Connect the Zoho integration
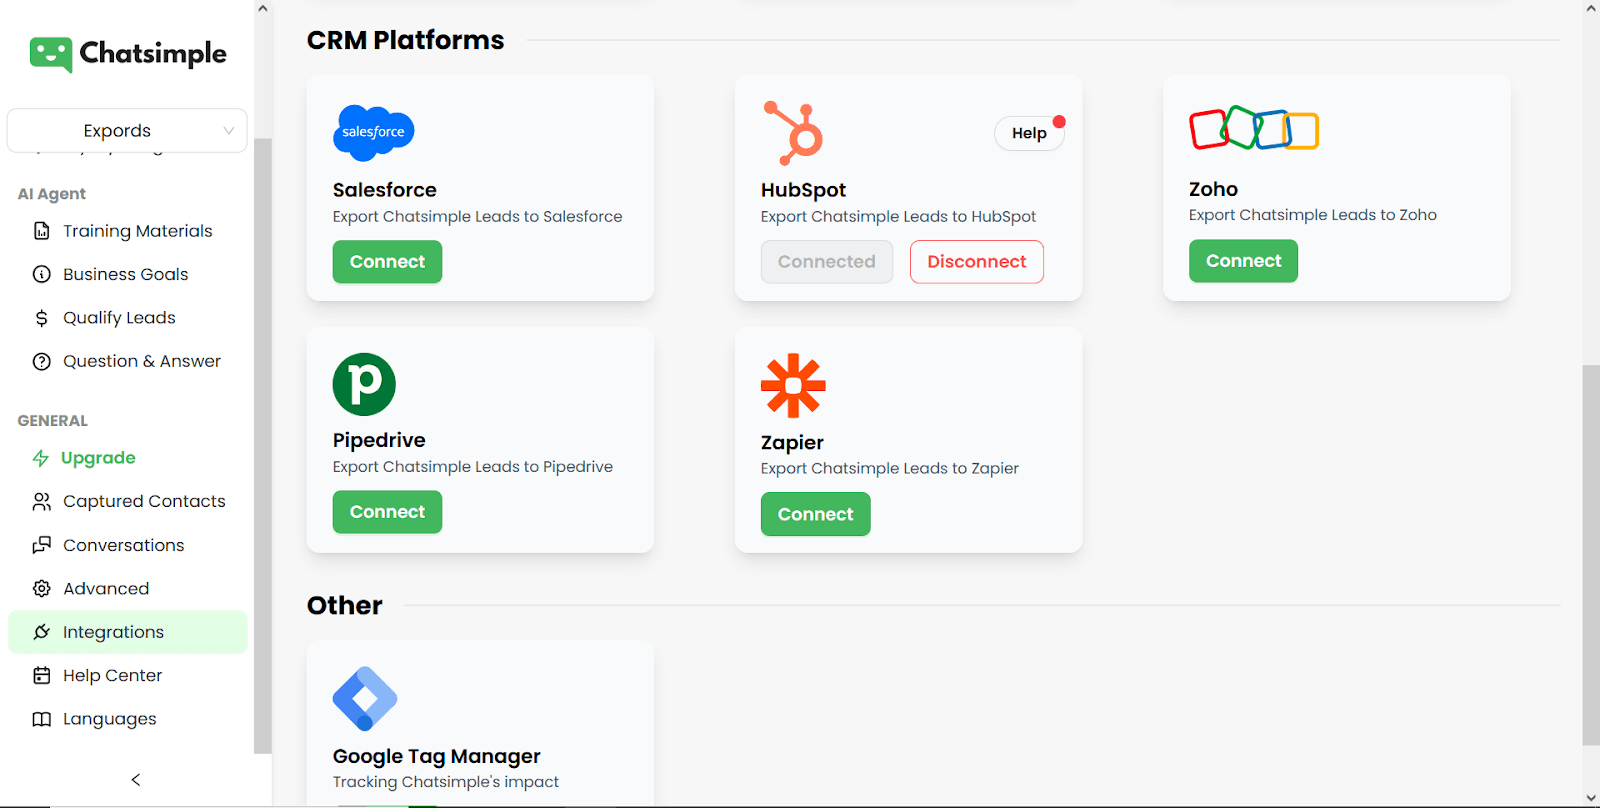1600x808 pixels. pos(1243,261)
